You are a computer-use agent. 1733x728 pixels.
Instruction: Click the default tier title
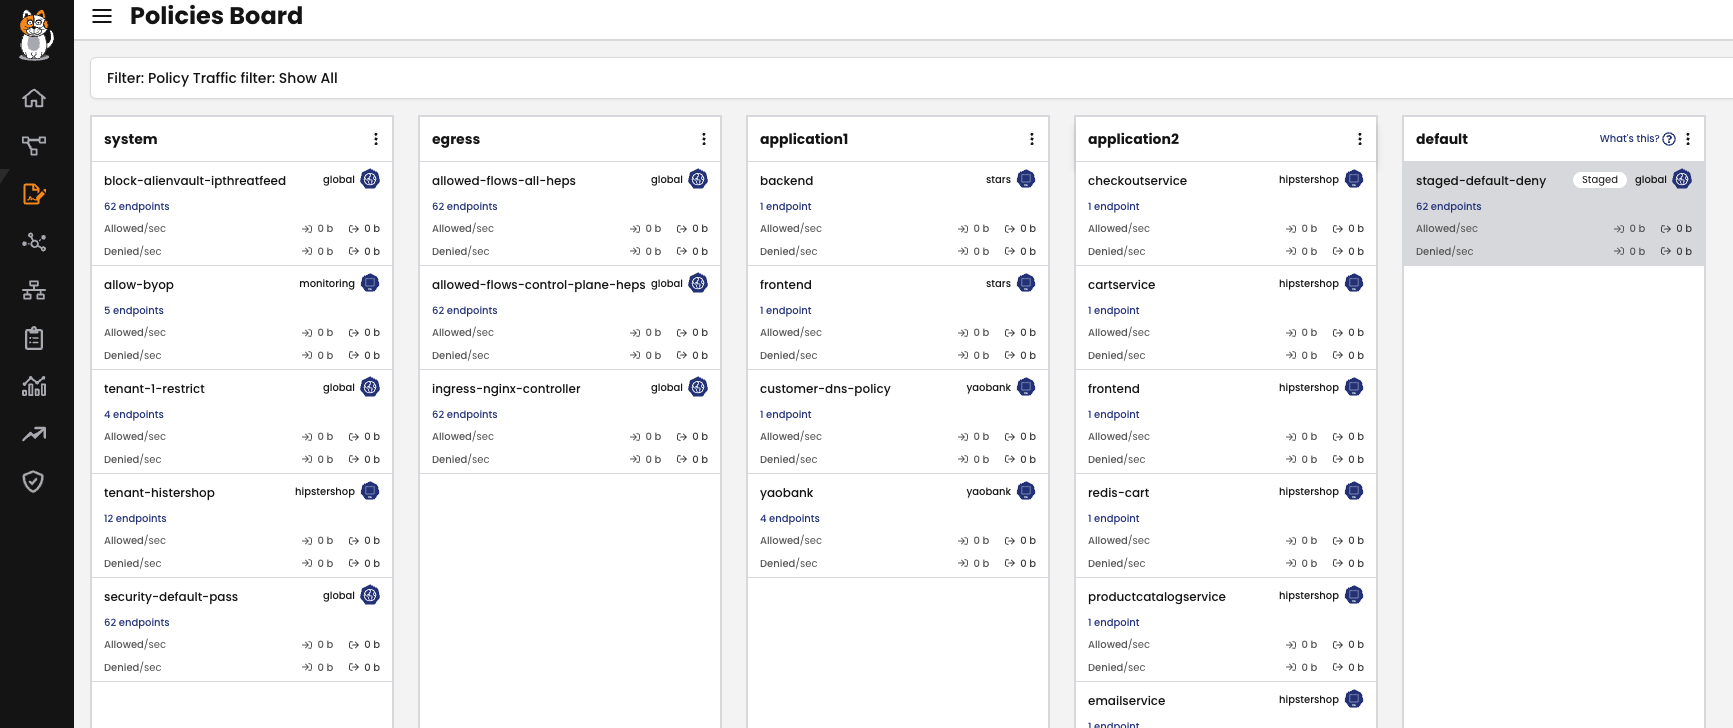(x=1442, y=139)
